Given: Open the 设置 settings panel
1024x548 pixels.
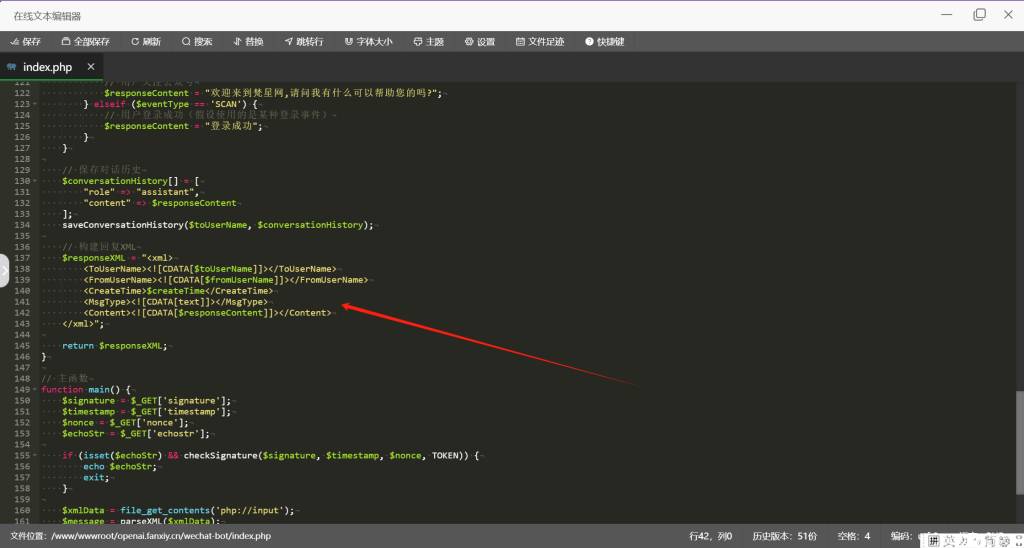Looking at the screenshot, I should 479,42.
